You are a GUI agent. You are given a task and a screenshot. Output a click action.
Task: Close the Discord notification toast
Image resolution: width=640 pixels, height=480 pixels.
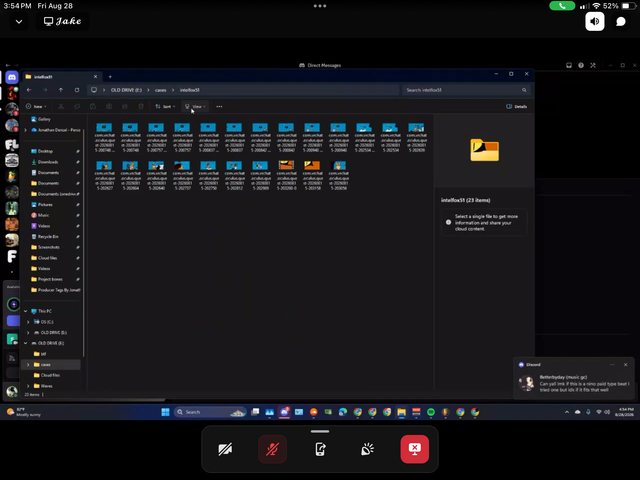(x=625, y=364)
